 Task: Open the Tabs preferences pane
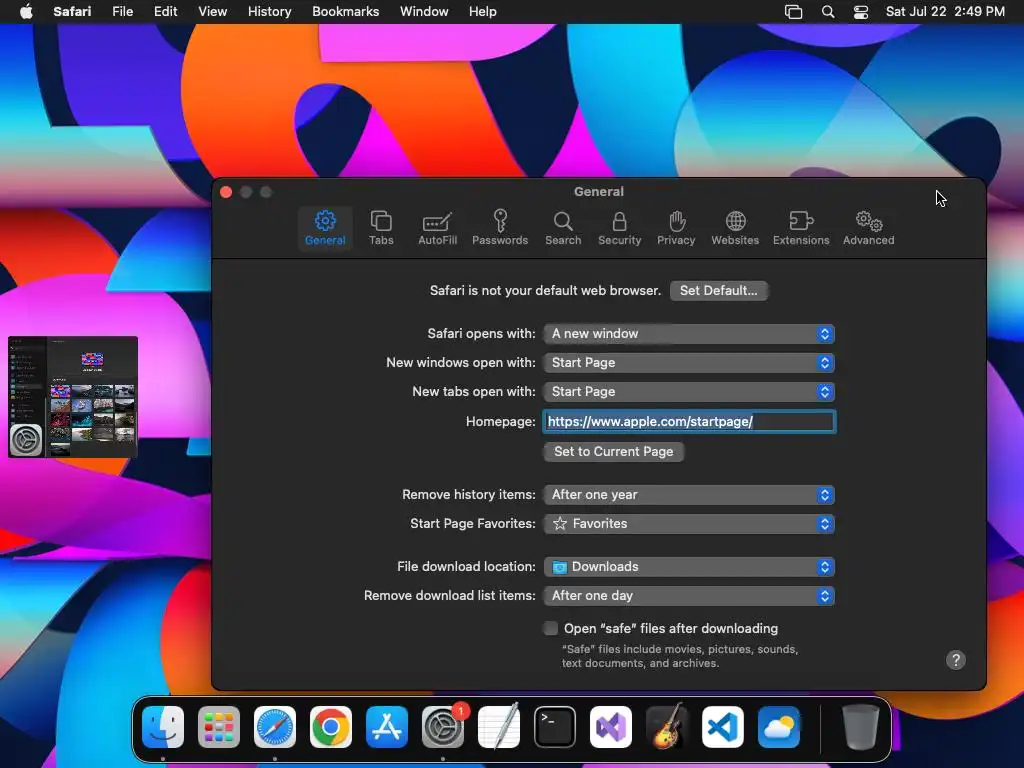point(381,227)
